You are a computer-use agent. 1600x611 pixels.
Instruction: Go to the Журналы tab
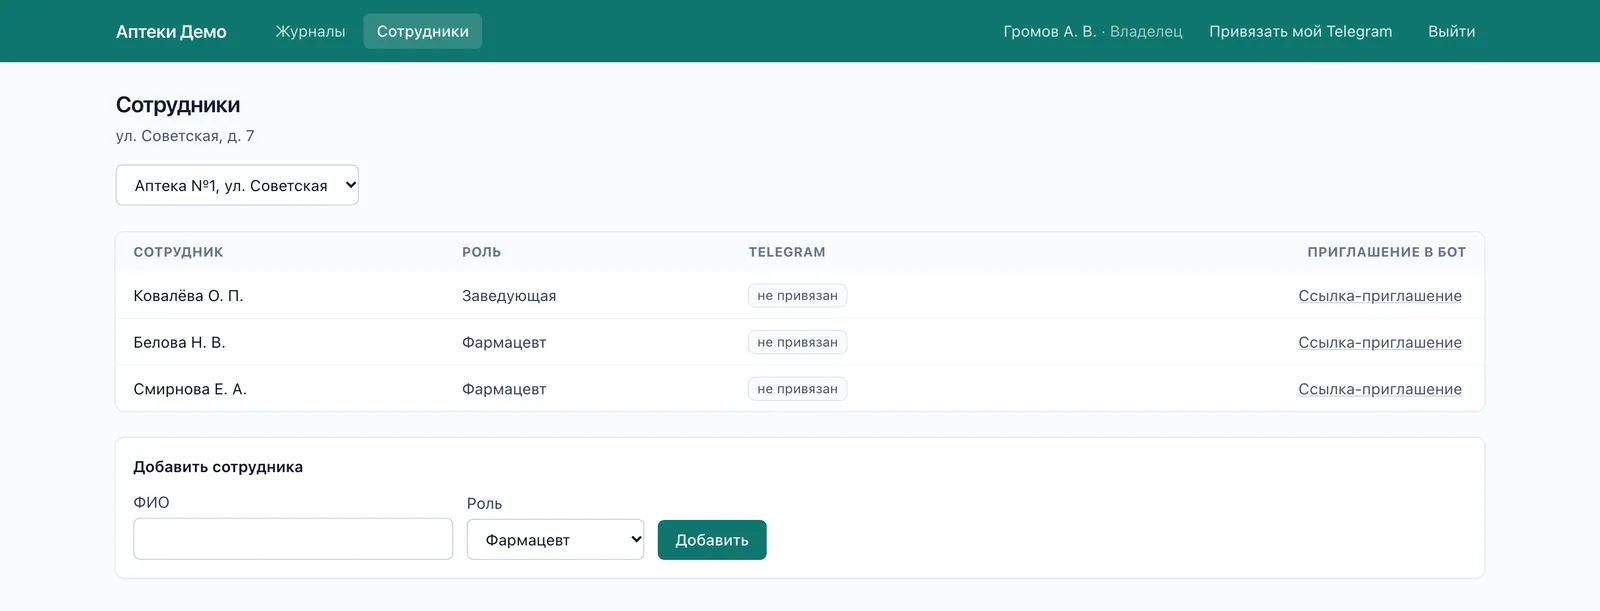pyautogui.click(x=310, y=32)
